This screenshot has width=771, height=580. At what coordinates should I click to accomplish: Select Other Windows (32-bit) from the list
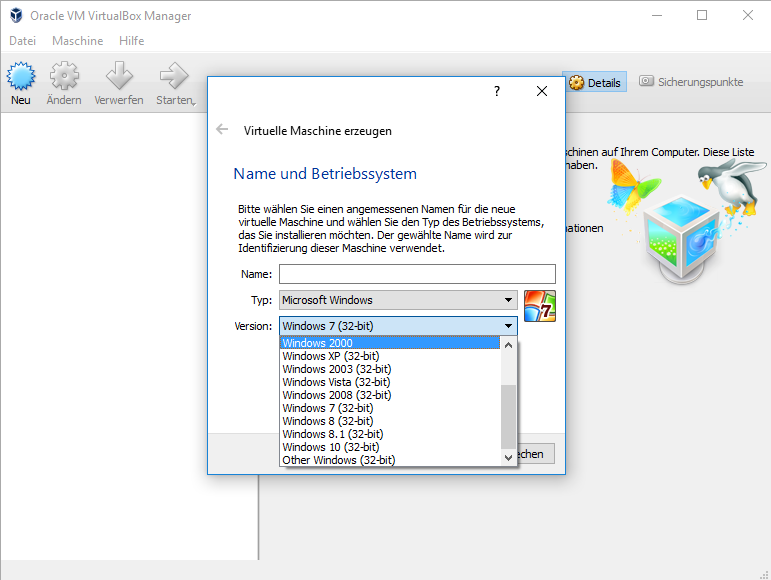coord(390,460)
